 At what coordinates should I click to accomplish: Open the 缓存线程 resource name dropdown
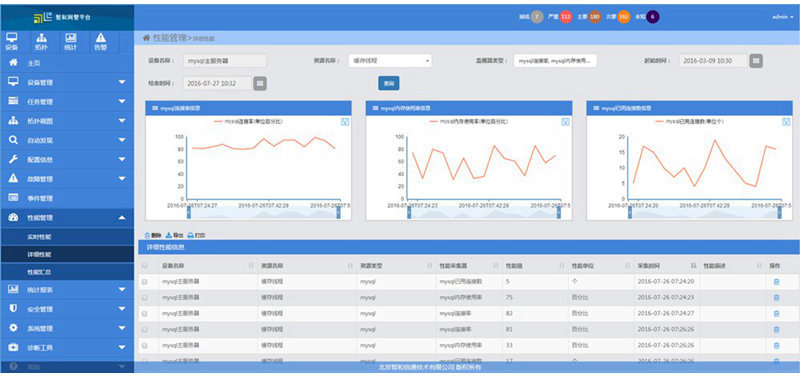(390, 61)
